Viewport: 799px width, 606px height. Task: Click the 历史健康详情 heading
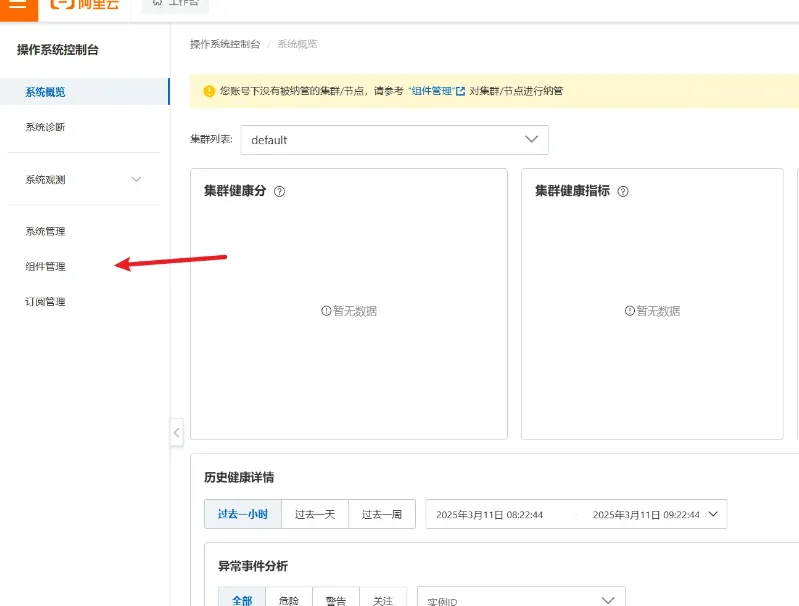pos(239,477)
